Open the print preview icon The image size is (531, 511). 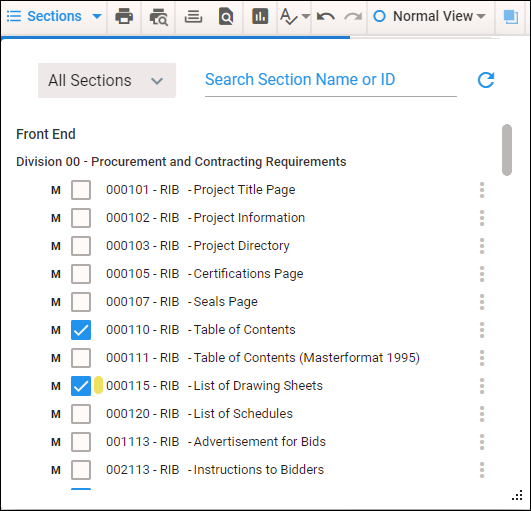(158, 17)
